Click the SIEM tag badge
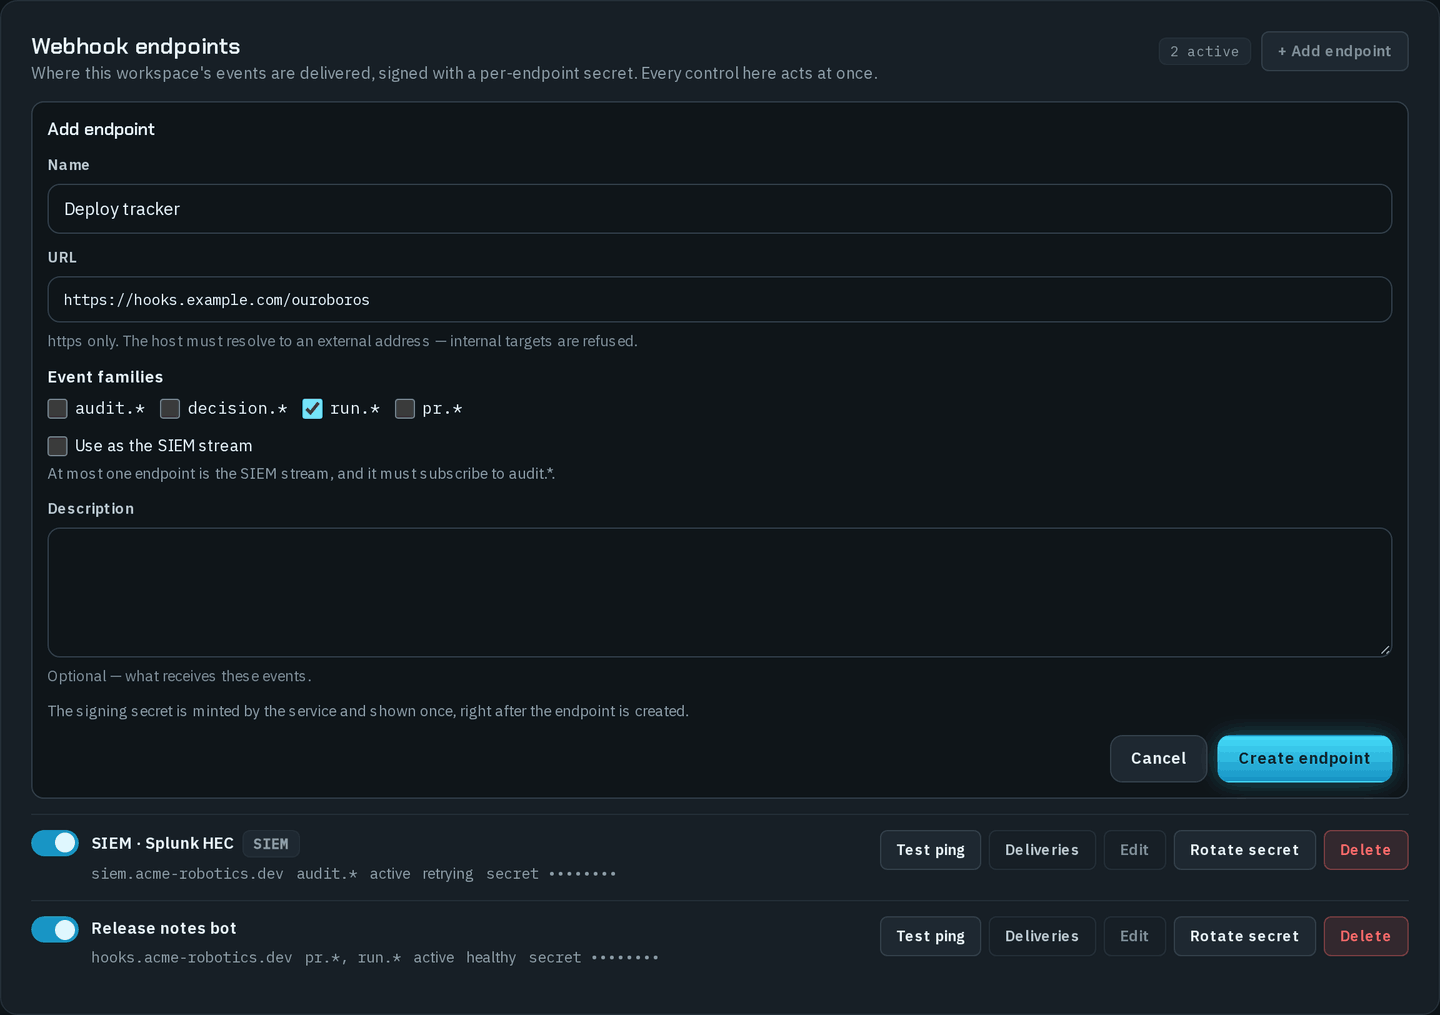Viewport: 1440px width, 1015px height. (271, 844)
